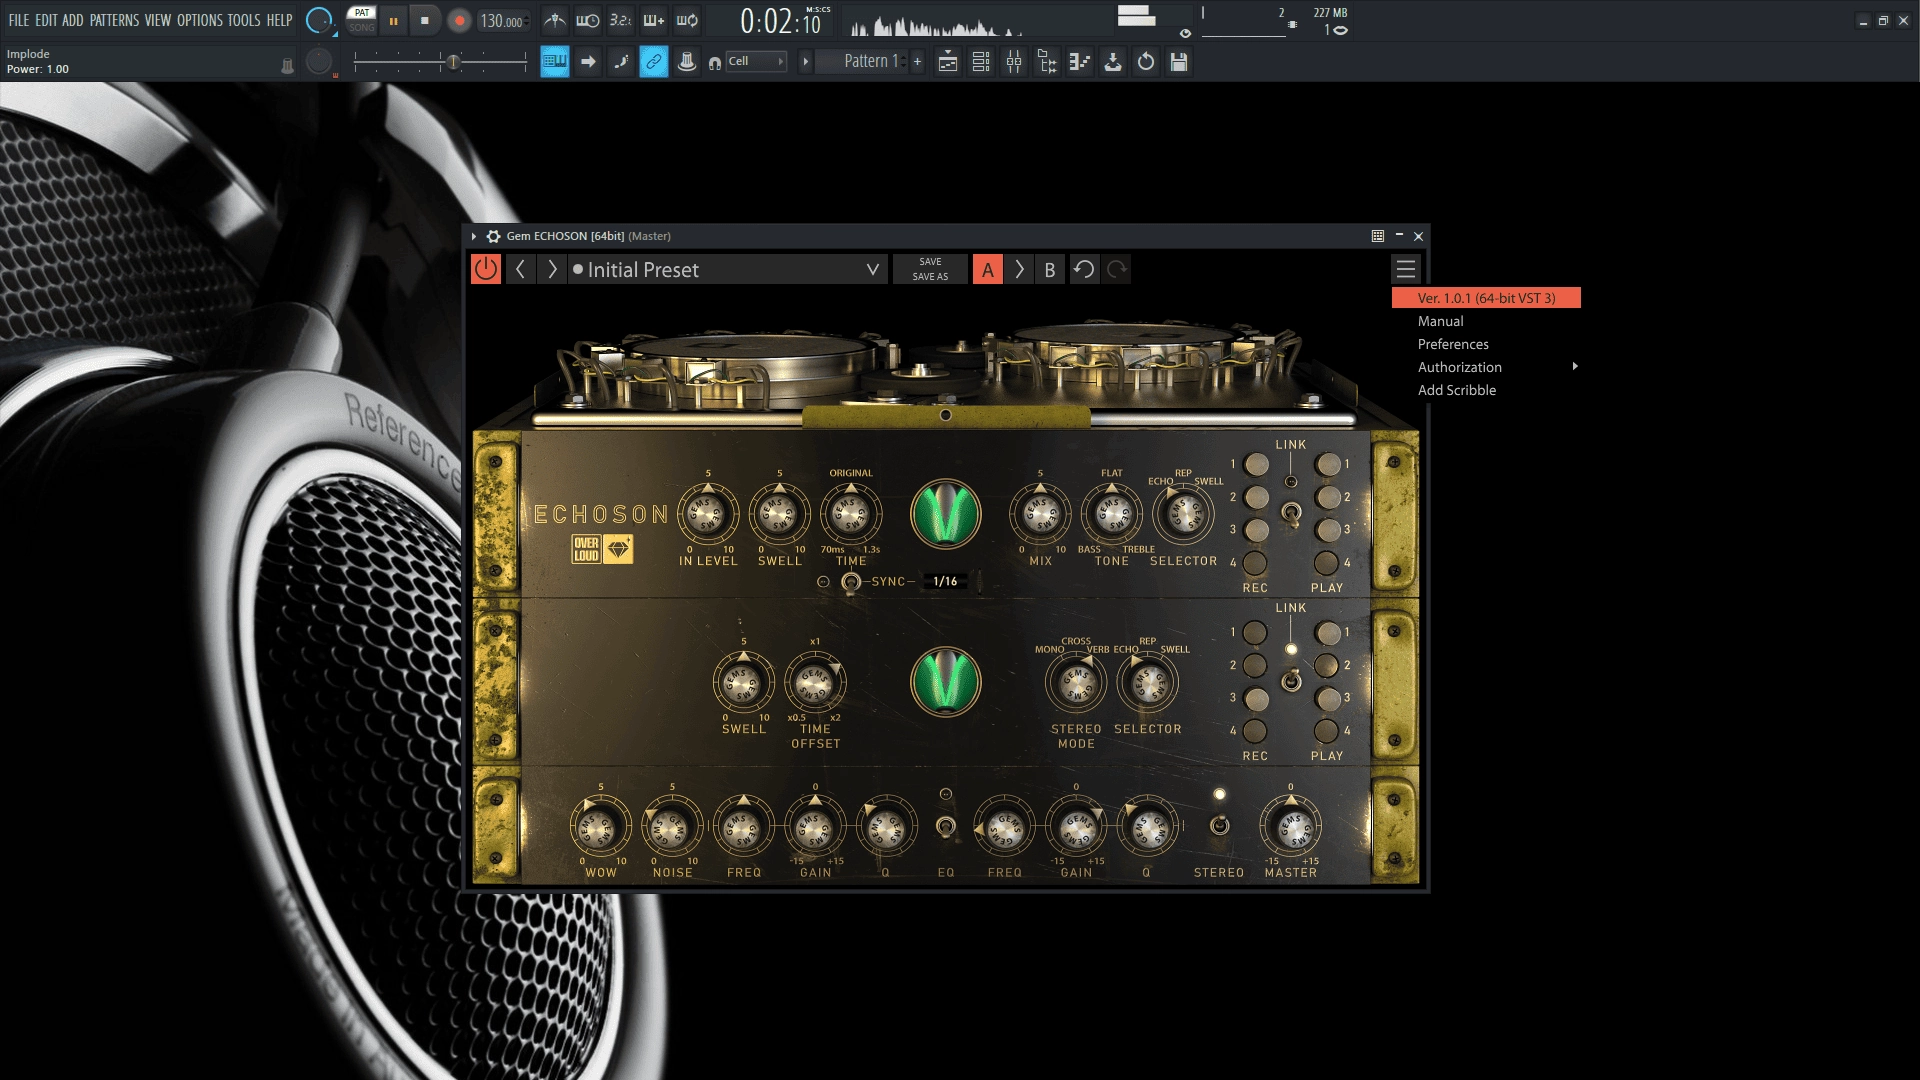Open the Channel rack icon
Screen dimensions: 1920x1080
[981, 62]
